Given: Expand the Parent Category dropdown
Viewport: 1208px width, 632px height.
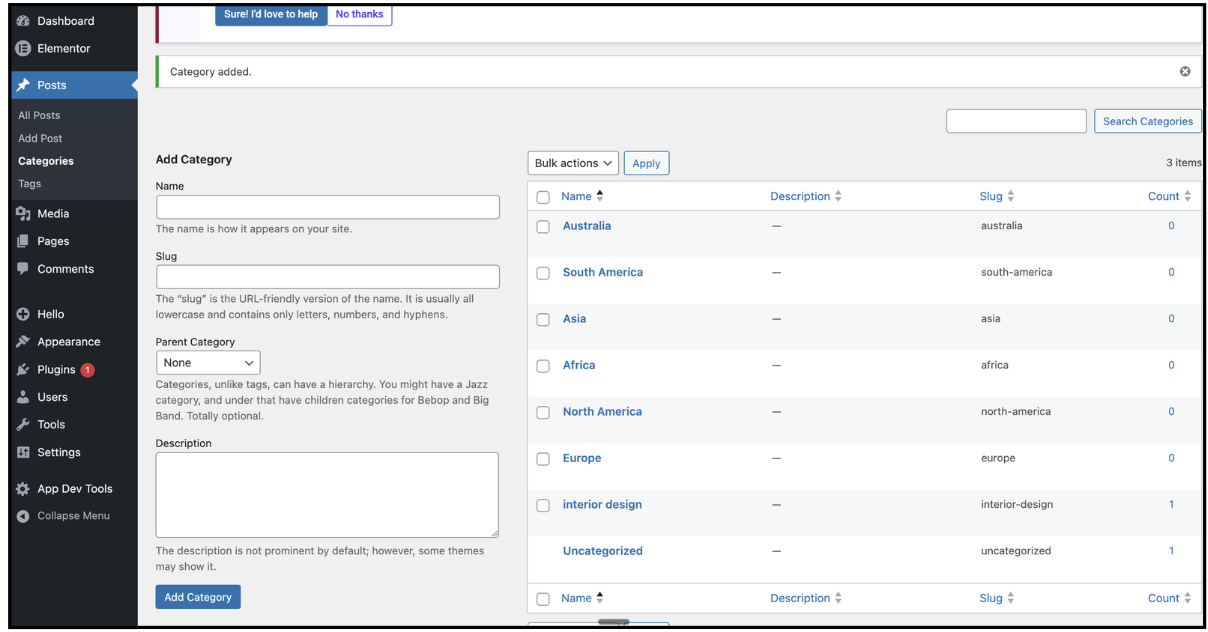Looking at the screenshot, I should [x=208, y=363].
